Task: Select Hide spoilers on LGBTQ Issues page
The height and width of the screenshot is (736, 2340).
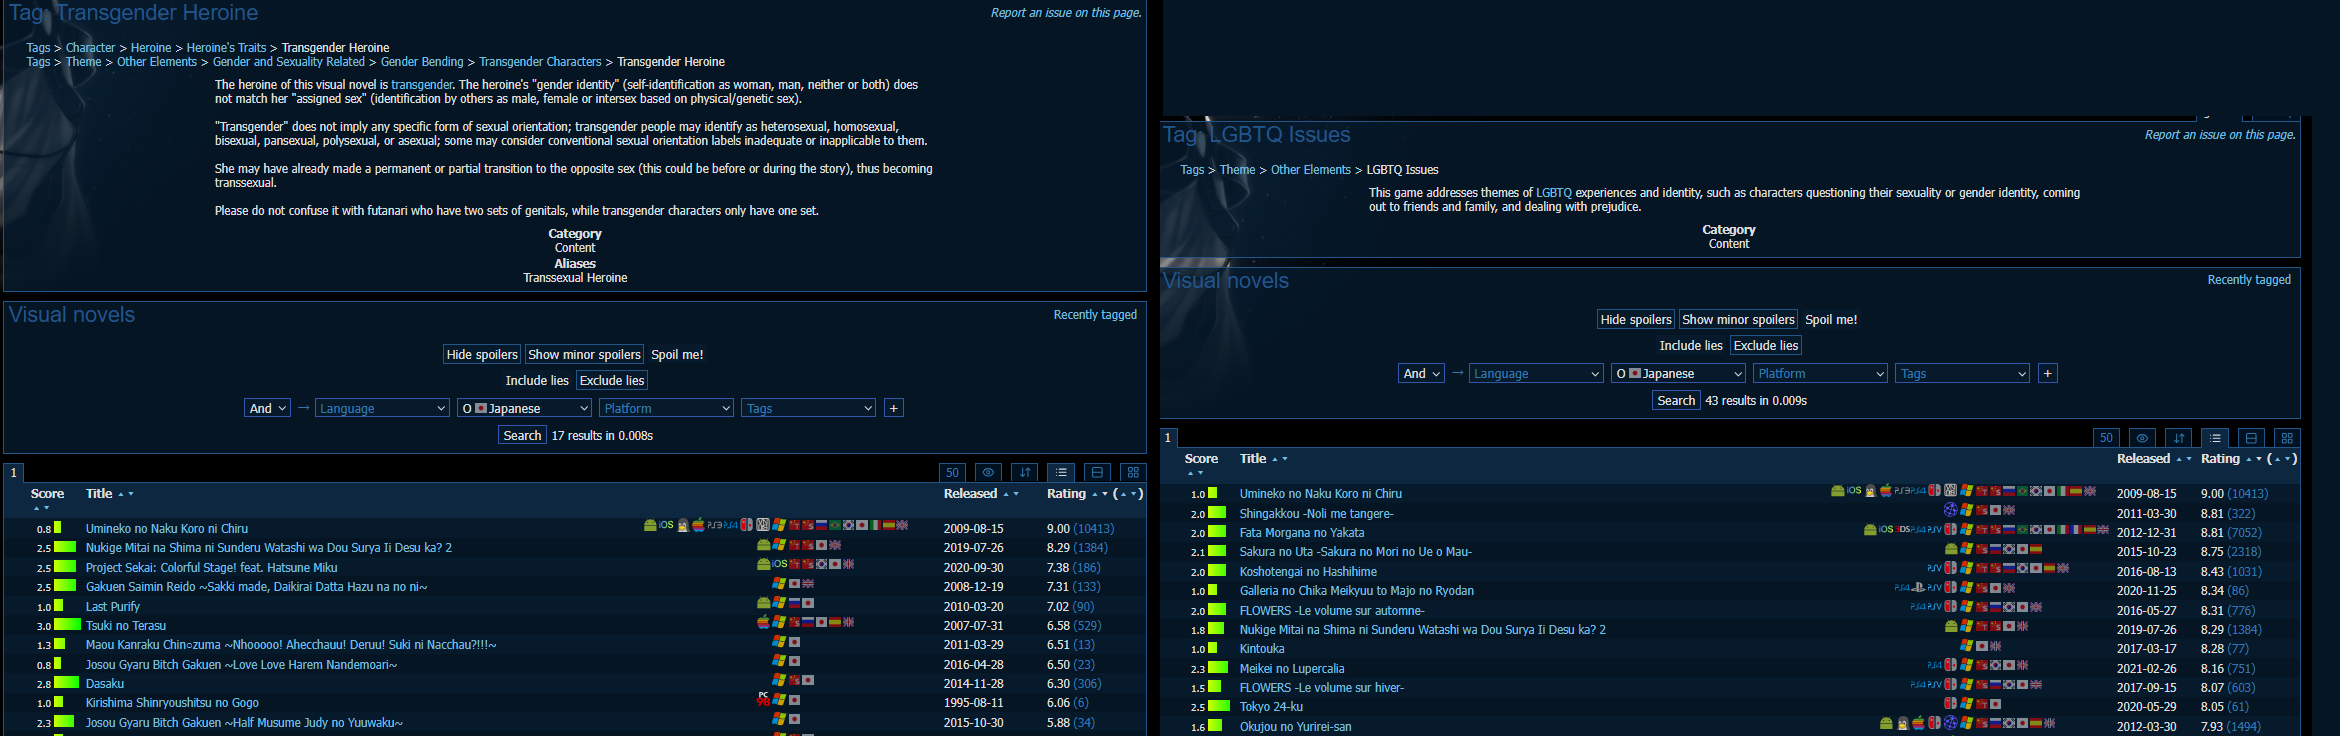Action: [x=1636, y=319]
